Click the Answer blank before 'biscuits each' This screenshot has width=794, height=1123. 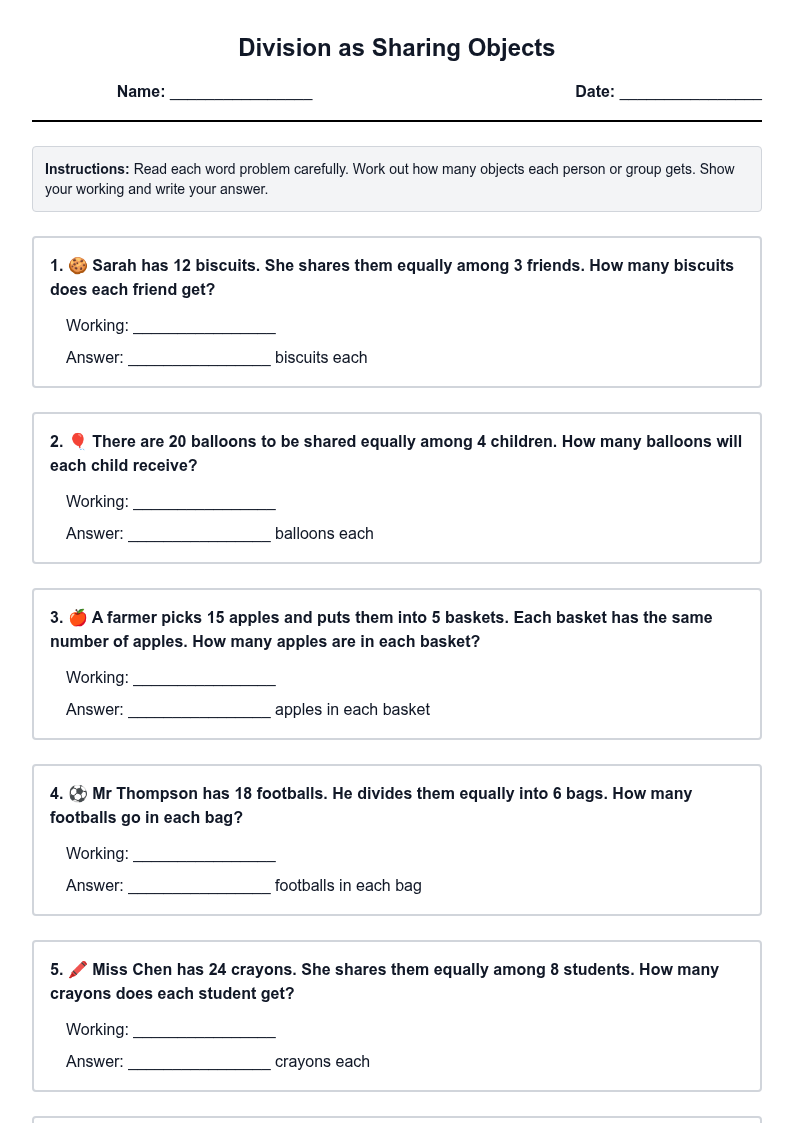(200, 358)
